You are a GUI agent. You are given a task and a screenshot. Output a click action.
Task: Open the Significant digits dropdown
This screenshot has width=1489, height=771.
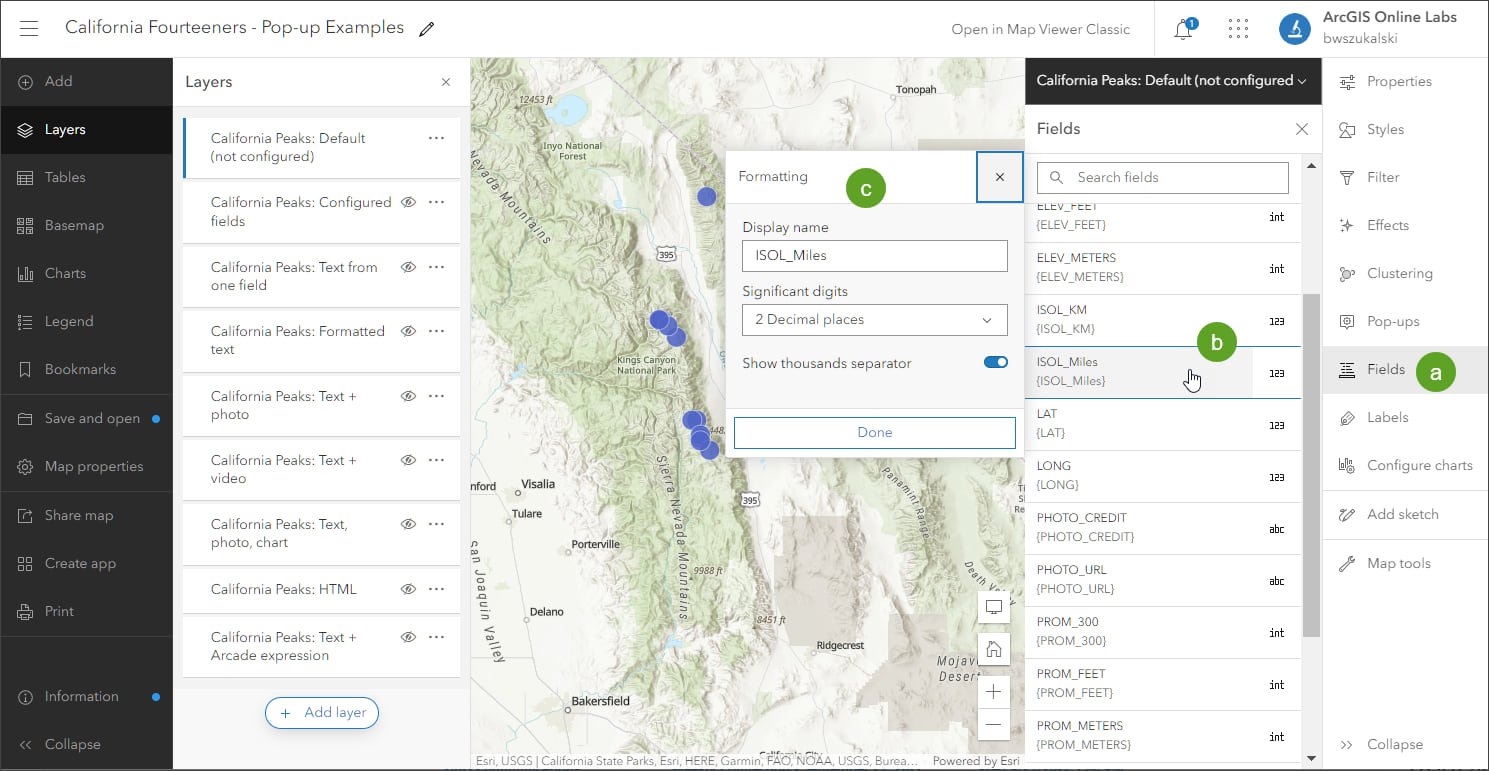coord(874,320)
